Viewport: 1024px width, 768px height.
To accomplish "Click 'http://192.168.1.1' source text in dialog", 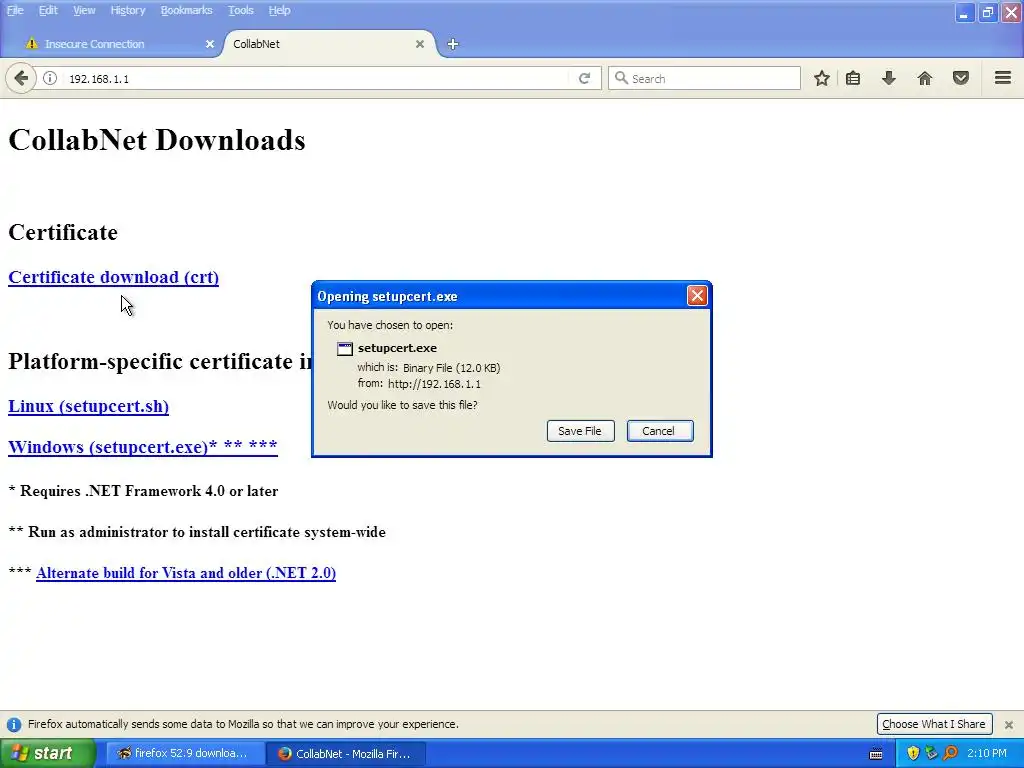I will point(434,384).
